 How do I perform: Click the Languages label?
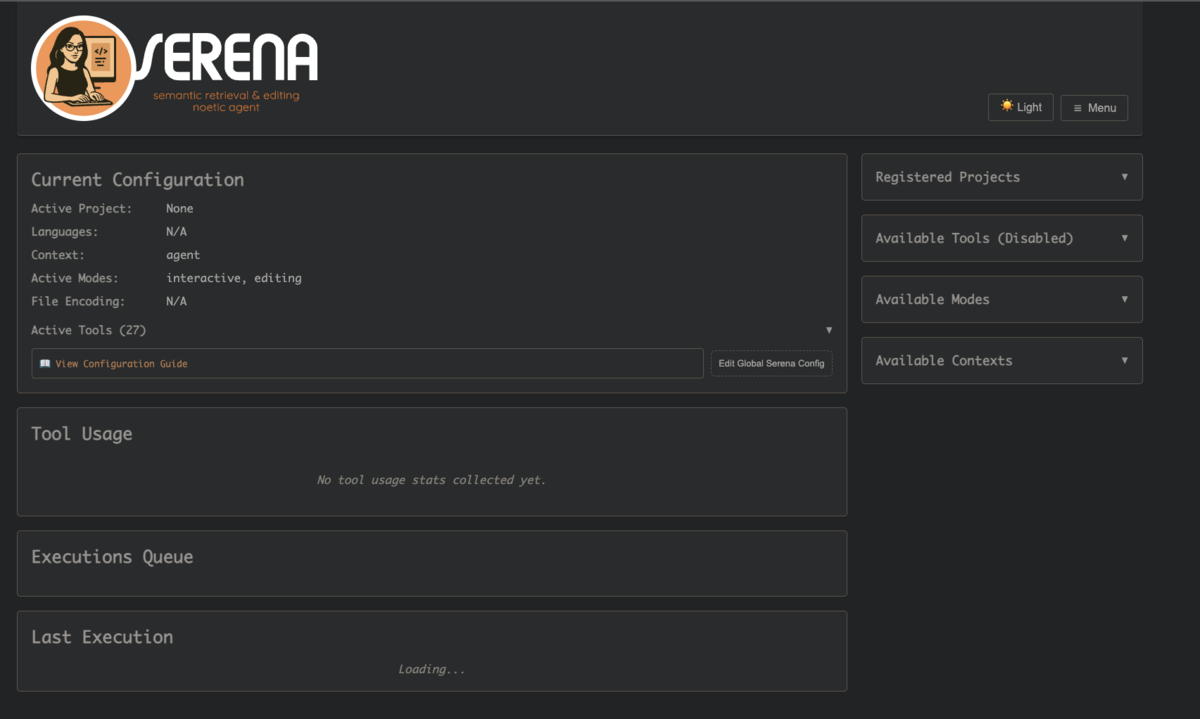coord(65,232)
